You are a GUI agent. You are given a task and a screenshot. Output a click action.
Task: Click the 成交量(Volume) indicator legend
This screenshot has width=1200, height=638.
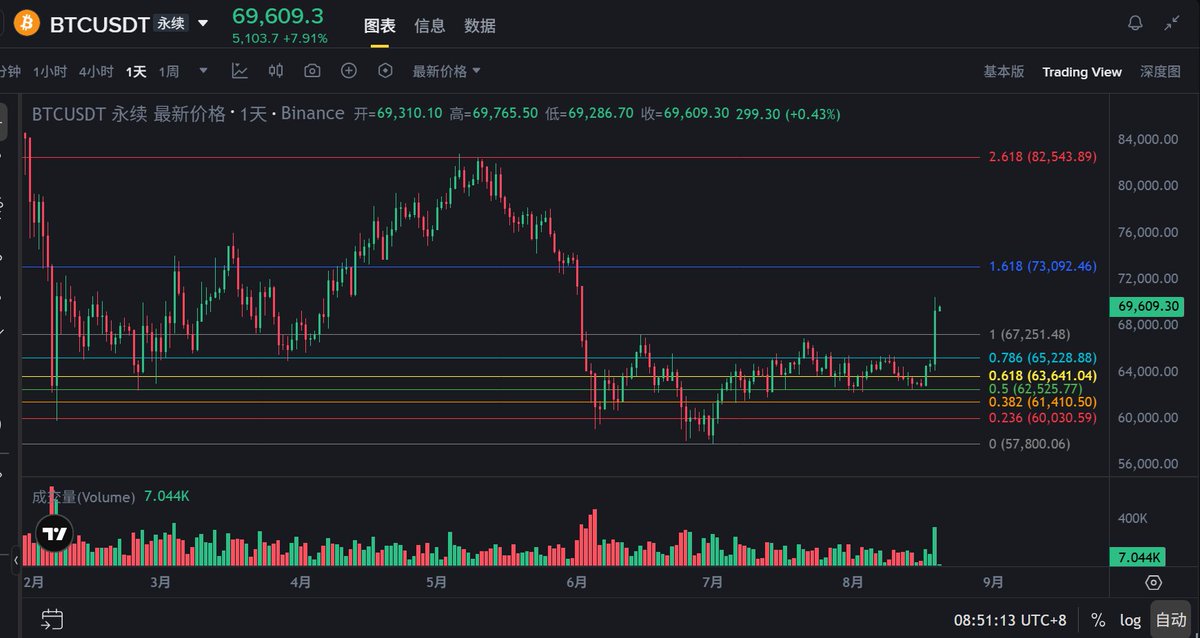(x=83, y=497)
